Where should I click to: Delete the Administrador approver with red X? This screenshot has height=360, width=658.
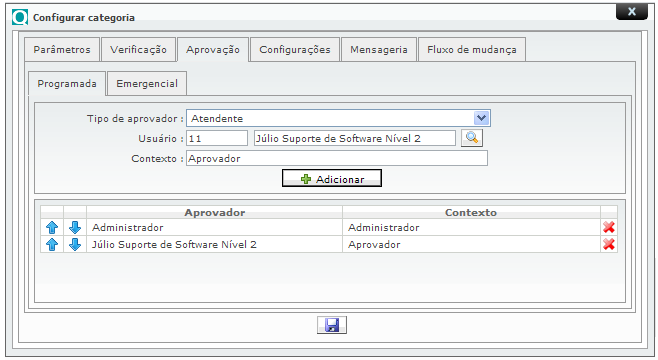click(x=608, y=227)
